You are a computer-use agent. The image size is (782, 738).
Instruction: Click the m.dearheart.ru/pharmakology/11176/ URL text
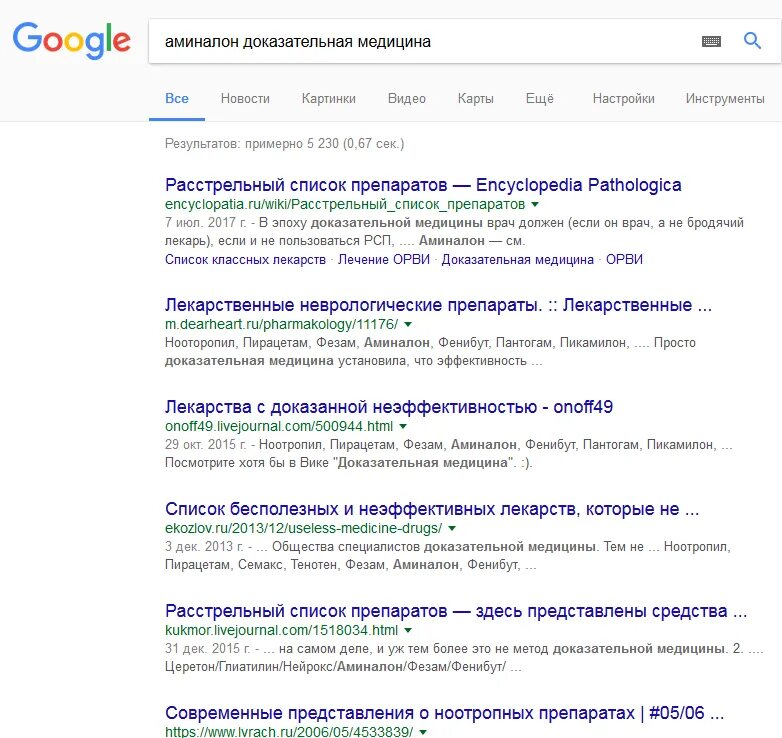(x=281, y=324)
